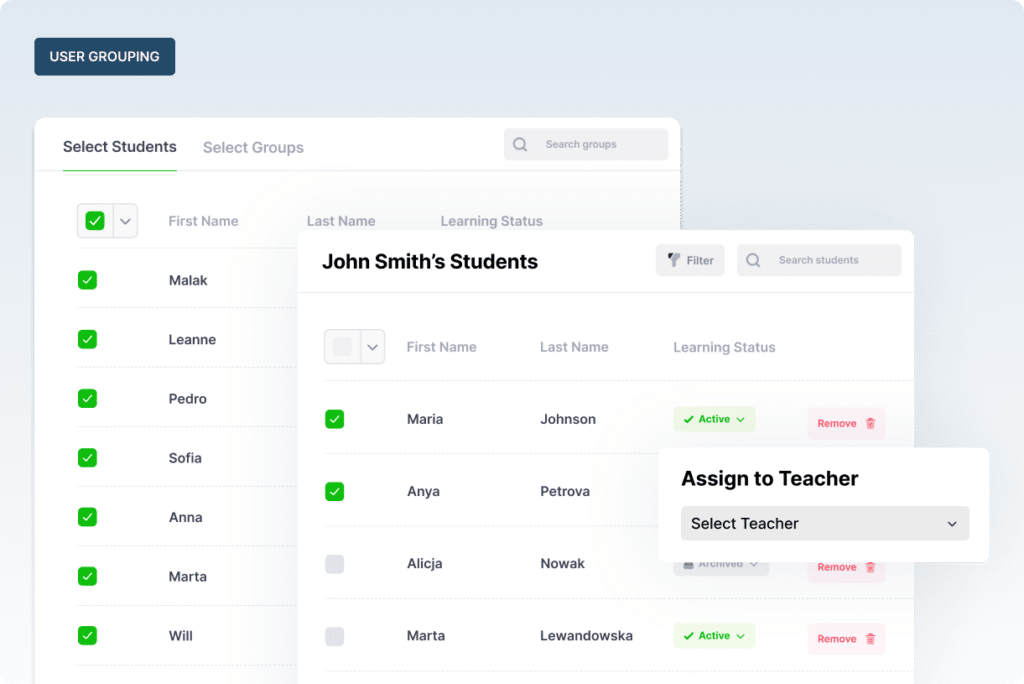Image resolution: width=1024 pixels, height=684 pixels.
Task: Click trash icon in Maria Johnson's row
Action: pos(870,423)
